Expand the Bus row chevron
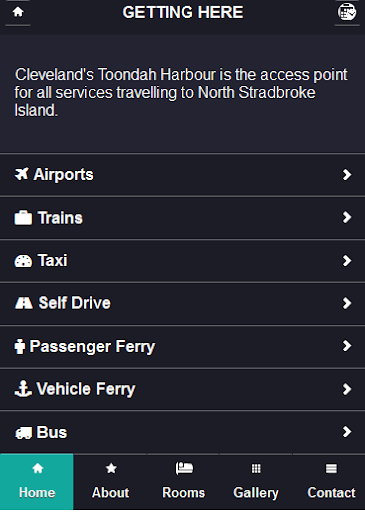Image resolution: width=365 pixels, height=512 pixels. tap(347, 432)
